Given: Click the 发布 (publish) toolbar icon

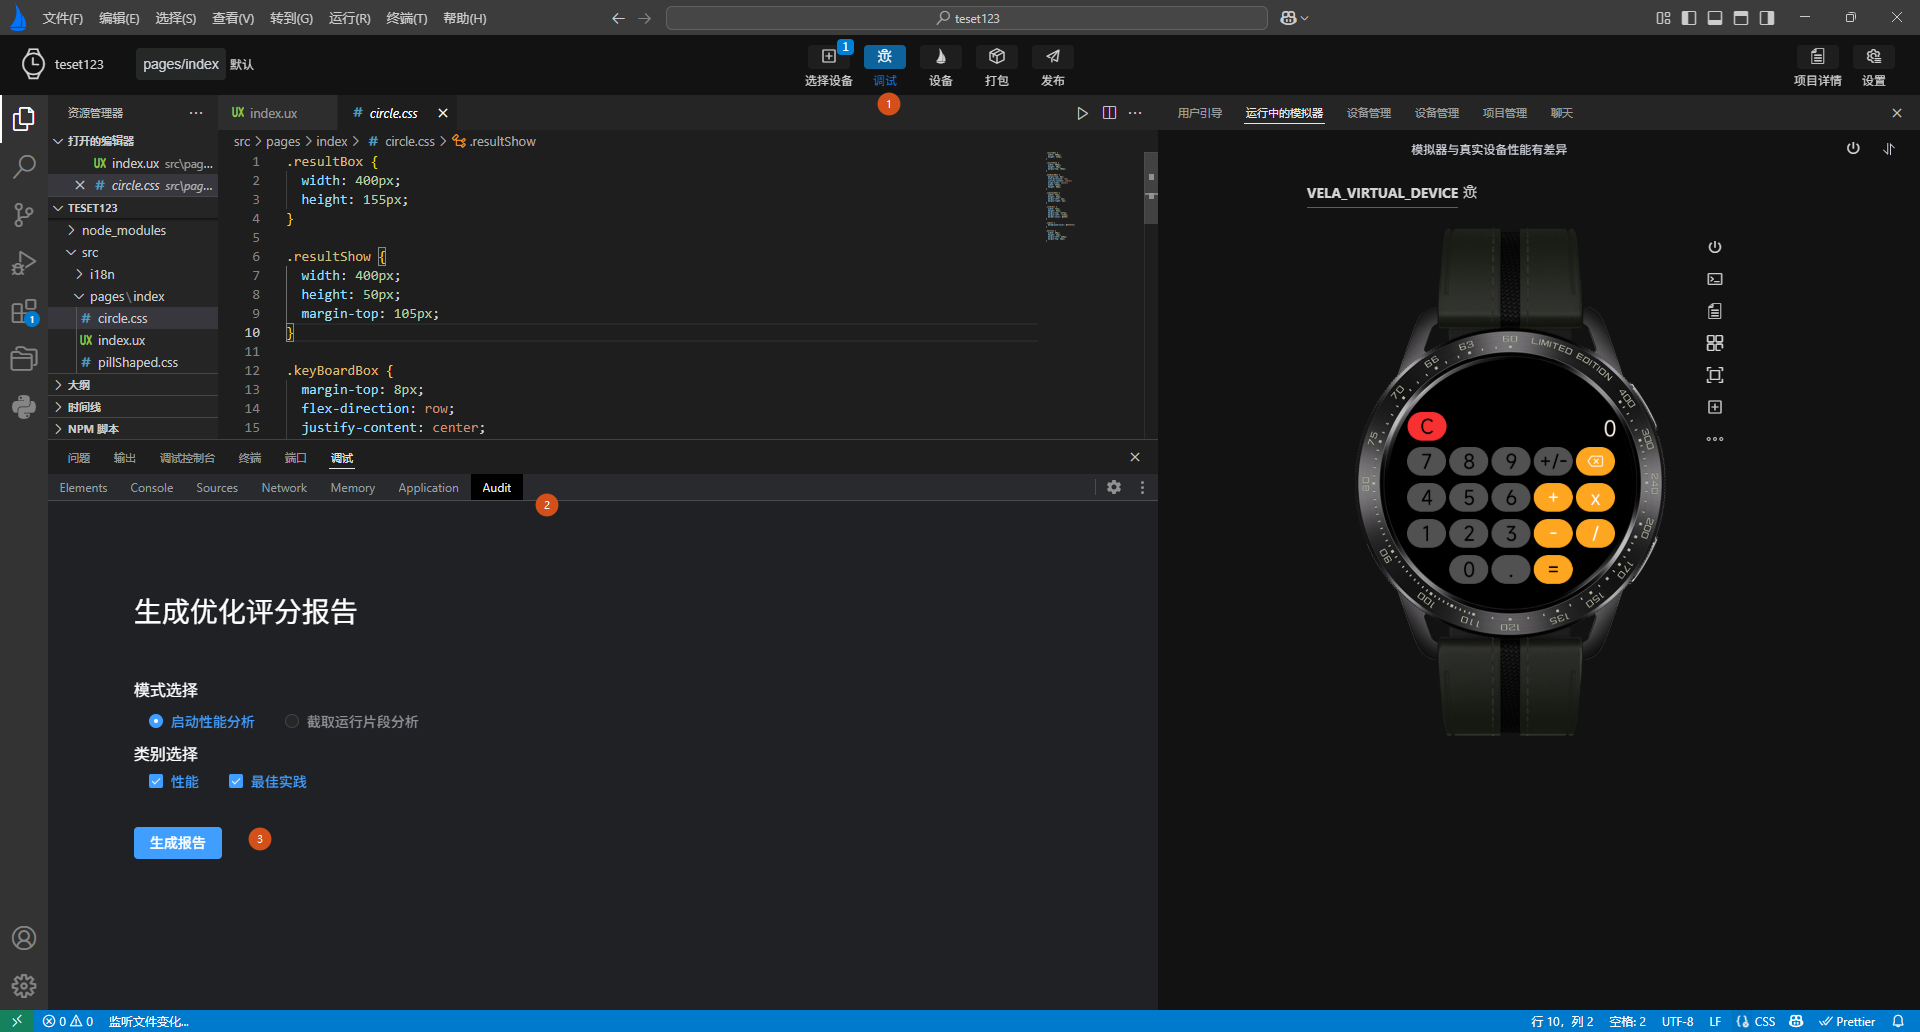Looking at the screenshot, I should point(1052,57).
